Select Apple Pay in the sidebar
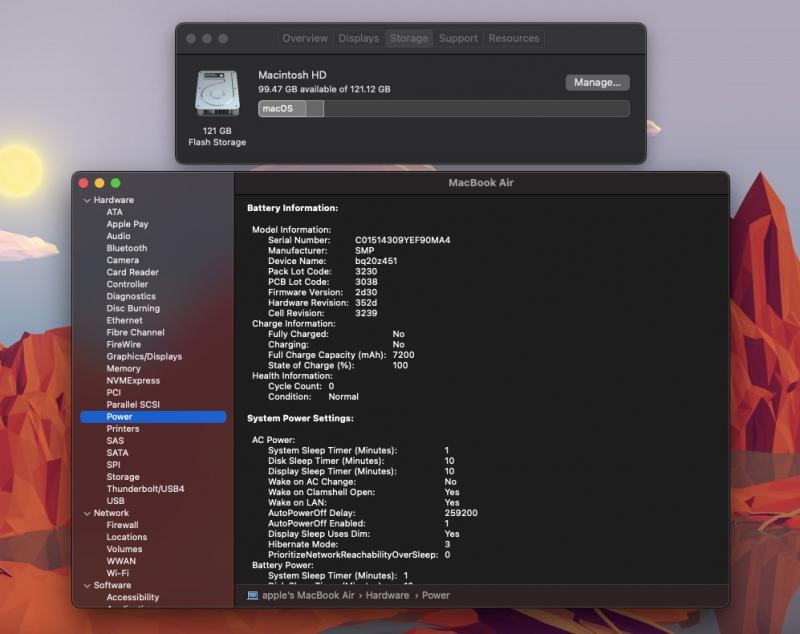 click(127, 224)
